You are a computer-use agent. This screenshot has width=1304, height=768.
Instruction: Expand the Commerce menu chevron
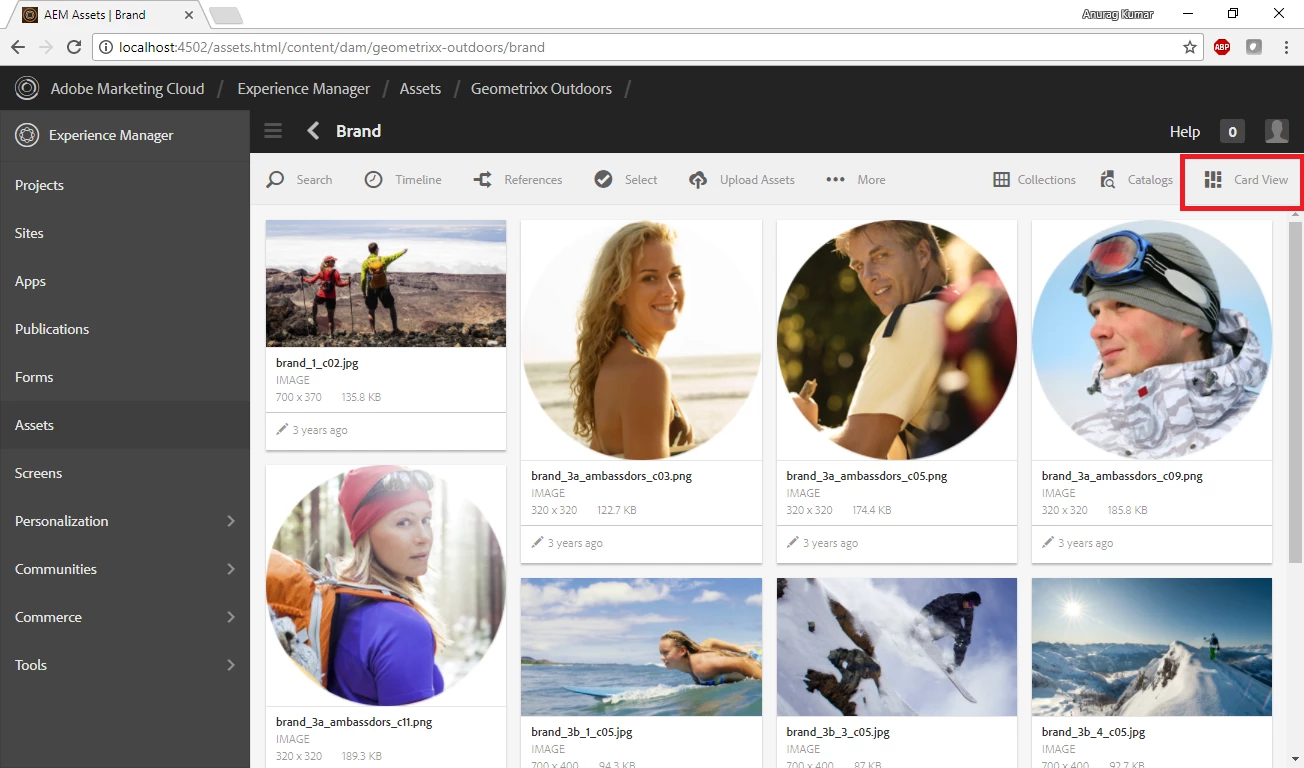pos(231,617)
